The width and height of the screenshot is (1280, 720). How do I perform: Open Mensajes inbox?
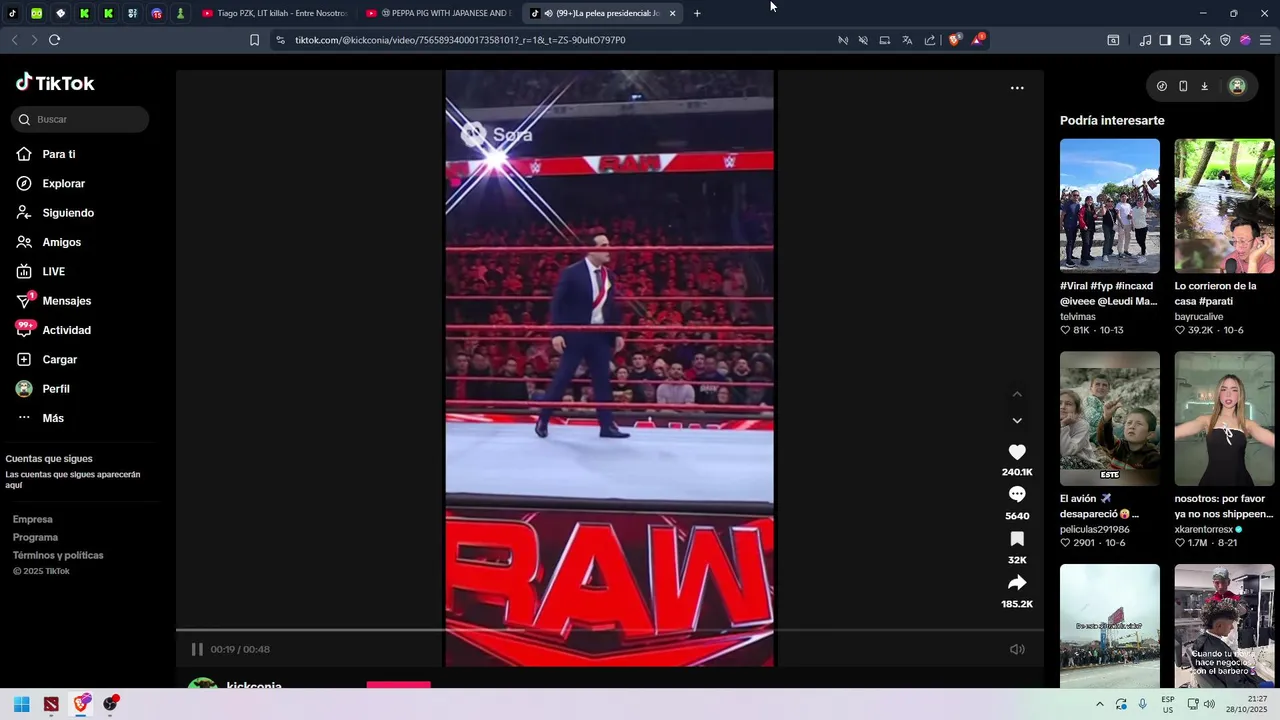(54, 301)
